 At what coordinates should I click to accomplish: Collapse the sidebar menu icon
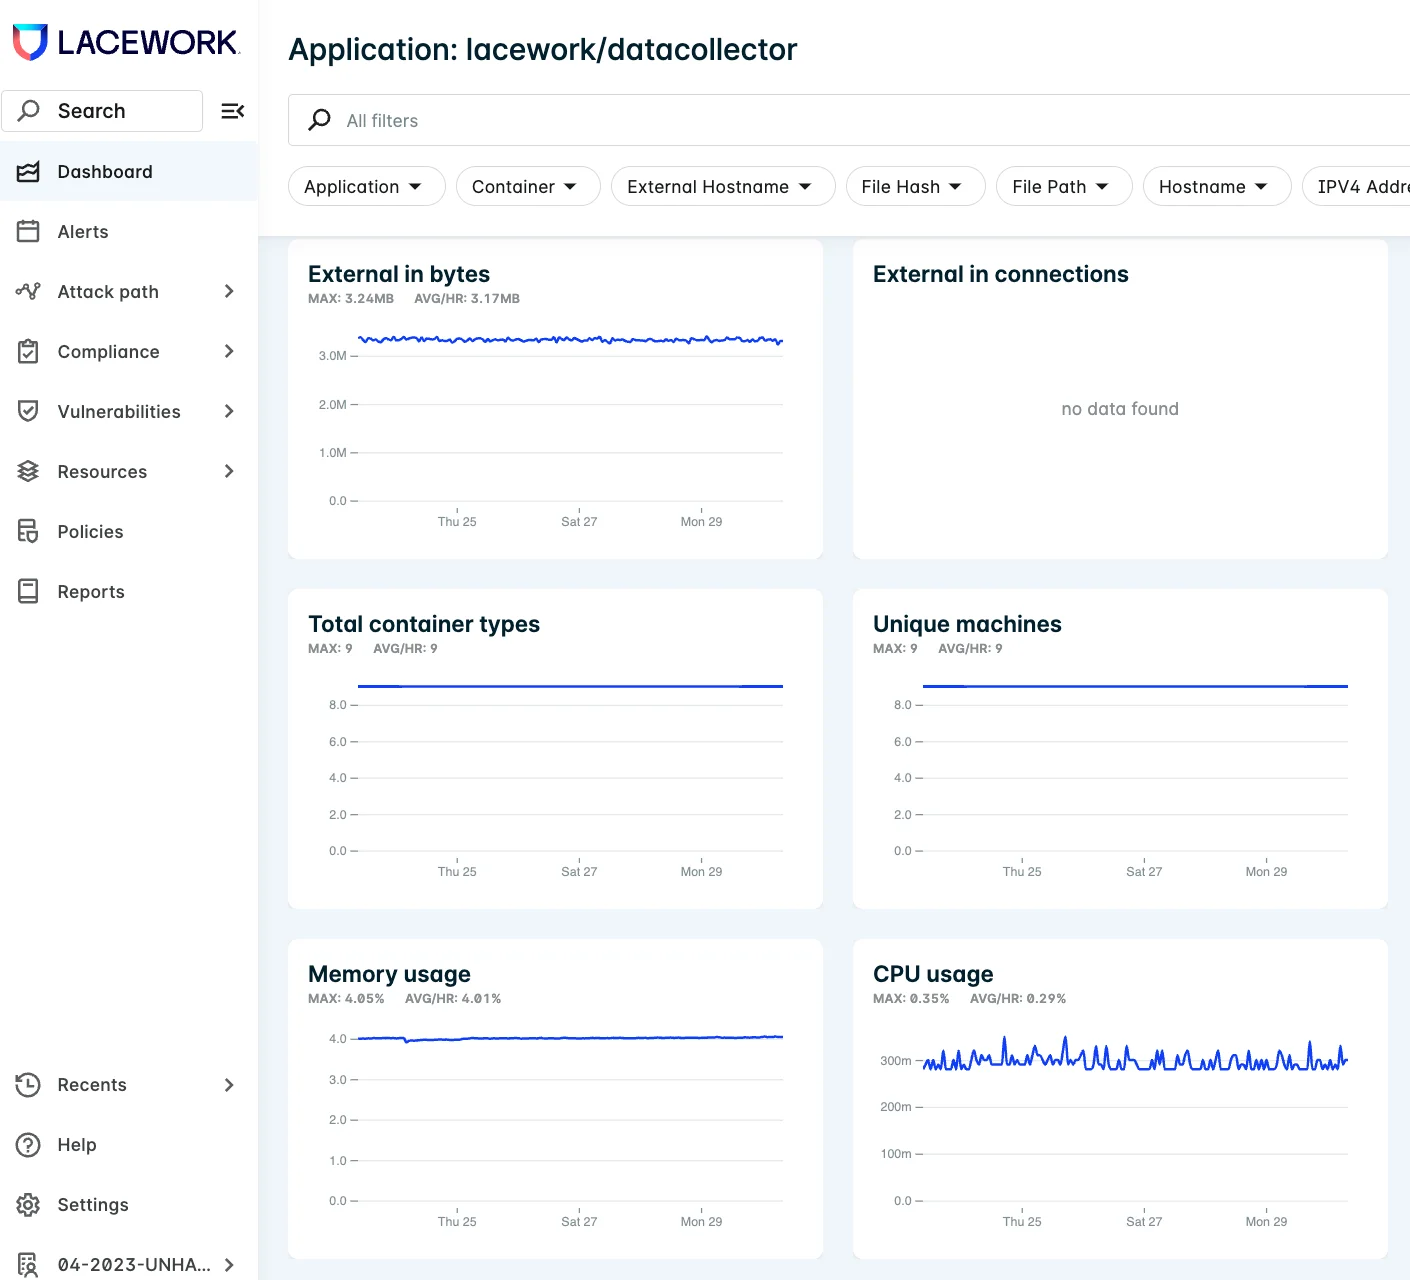coord(232,111)
